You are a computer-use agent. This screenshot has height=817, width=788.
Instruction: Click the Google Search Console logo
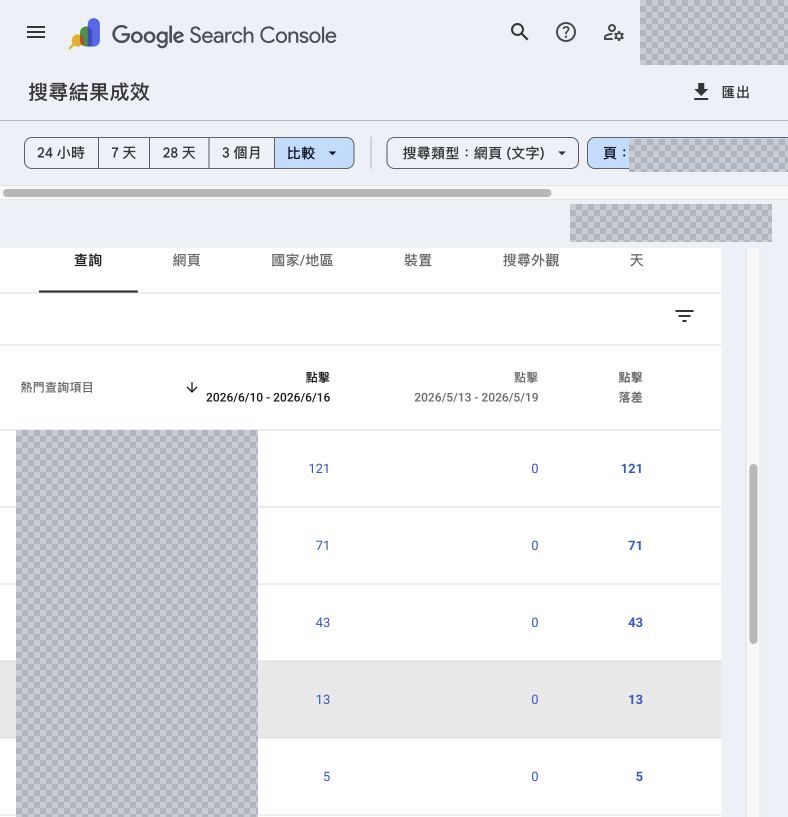coord(203,34)
